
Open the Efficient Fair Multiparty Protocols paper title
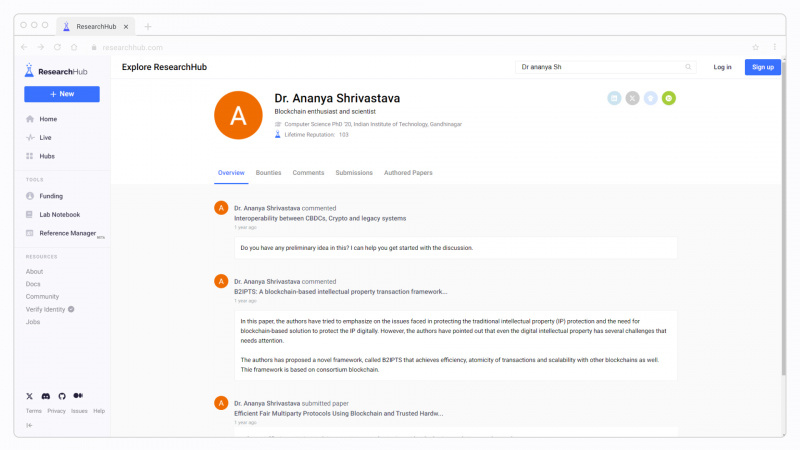click(338, 414)
